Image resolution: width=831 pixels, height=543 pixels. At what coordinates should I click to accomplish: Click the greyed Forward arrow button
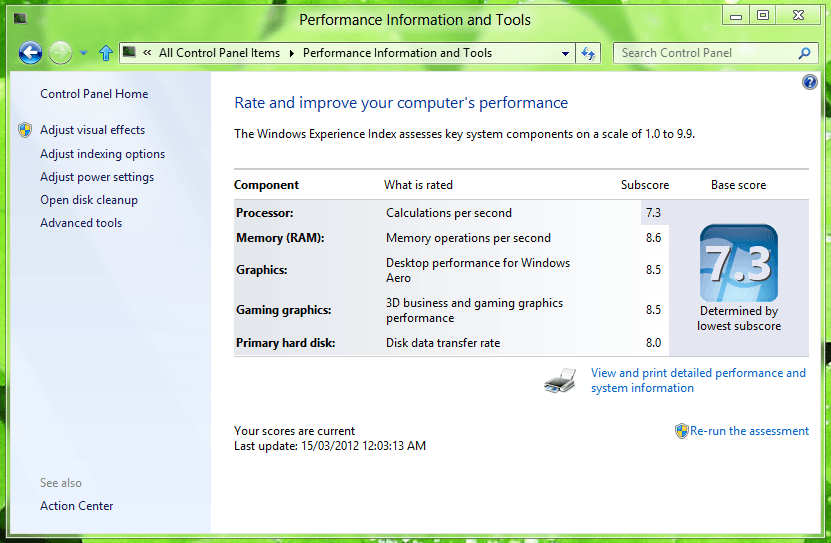pyautogui.click(x=60, y=53)
